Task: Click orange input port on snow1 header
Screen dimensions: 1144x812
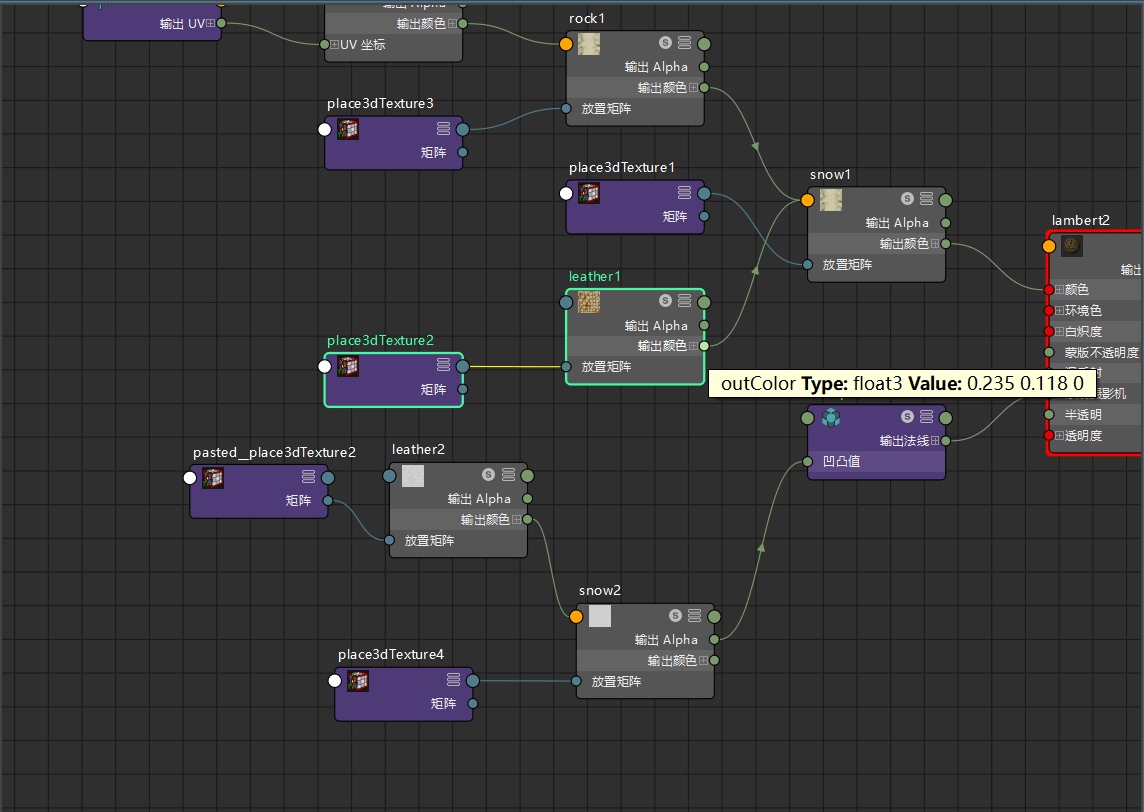Action: (x=808, y=200)
